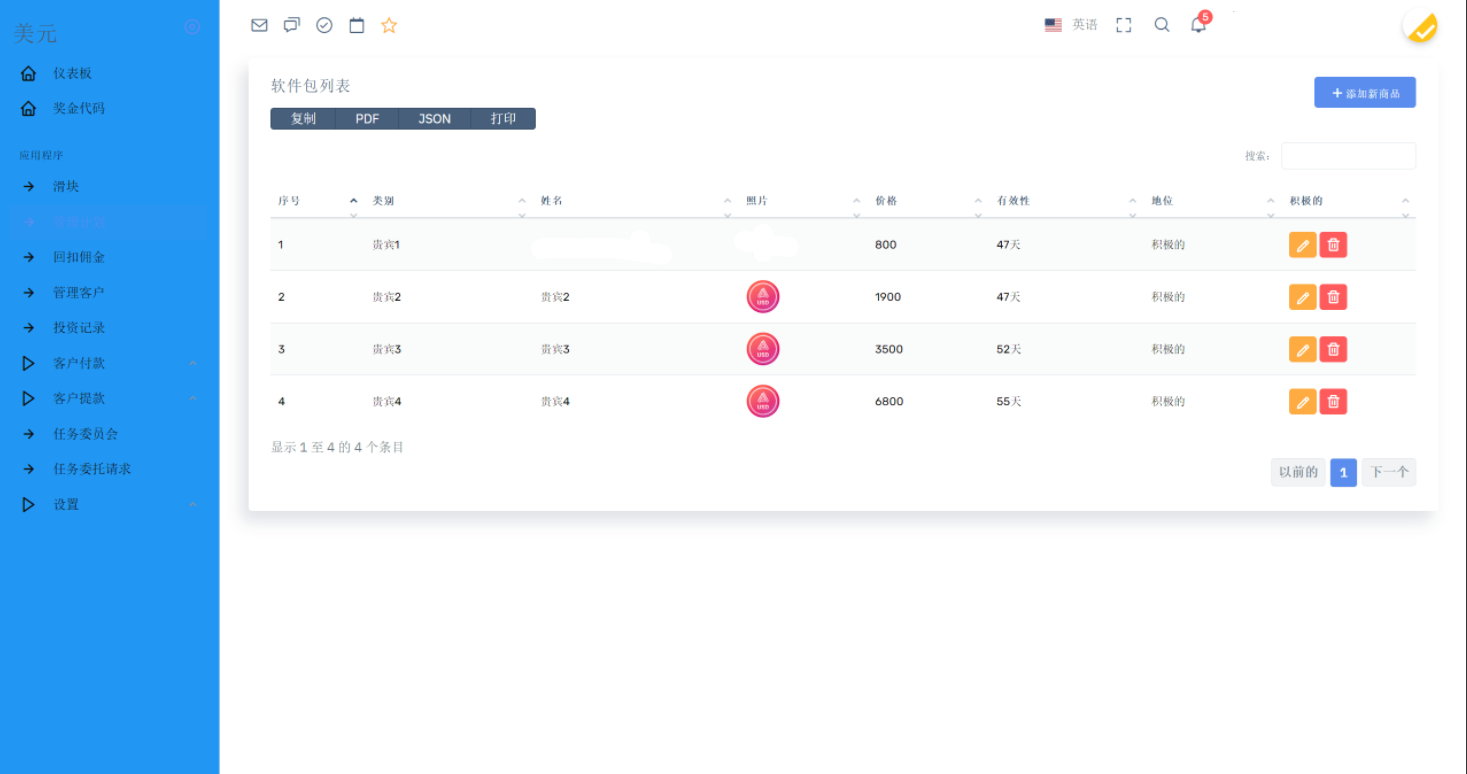
Task: Click the US flag language icon
Action: coord(1053,25)
